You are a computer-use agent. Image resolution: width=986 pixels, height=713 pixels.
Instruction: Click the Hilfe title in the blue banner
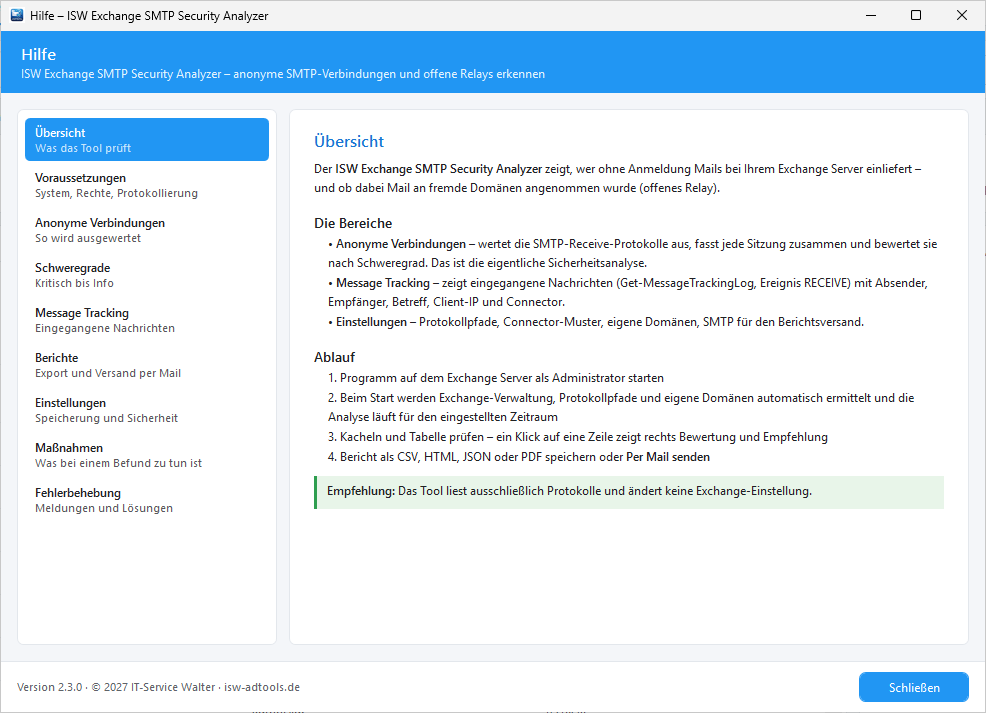tap(38, 55)
